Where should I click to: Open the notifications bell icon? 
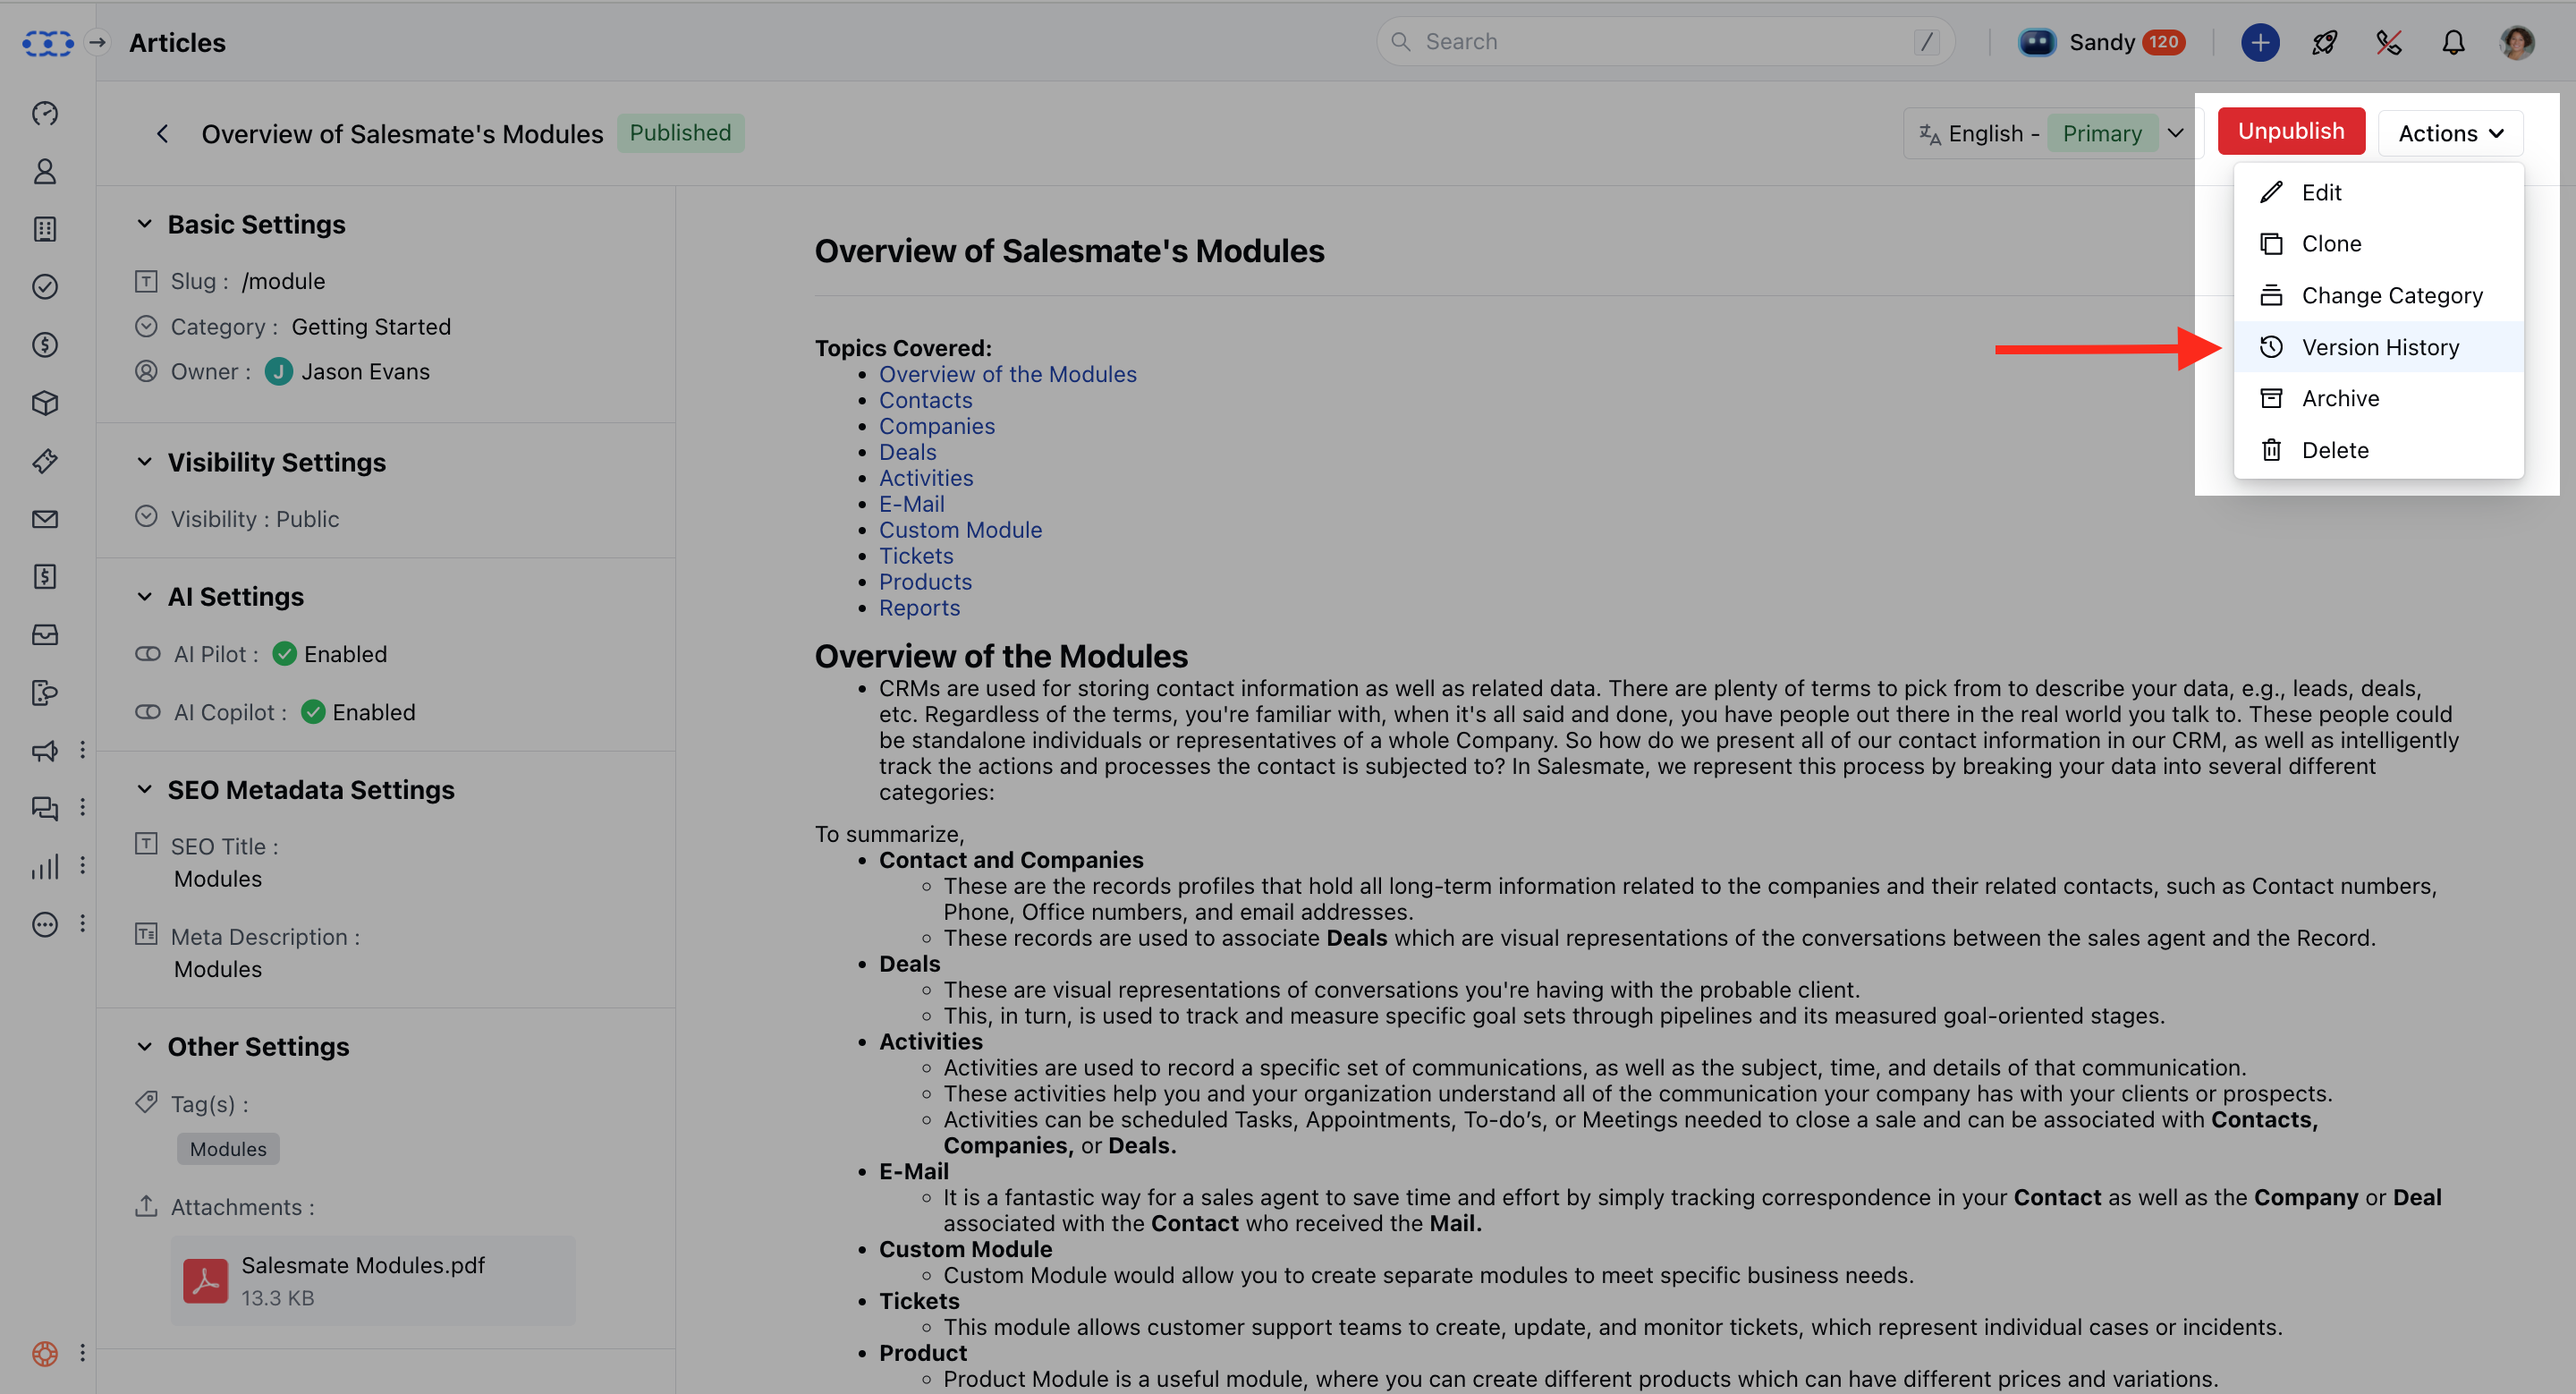(x=2453, y=42)
